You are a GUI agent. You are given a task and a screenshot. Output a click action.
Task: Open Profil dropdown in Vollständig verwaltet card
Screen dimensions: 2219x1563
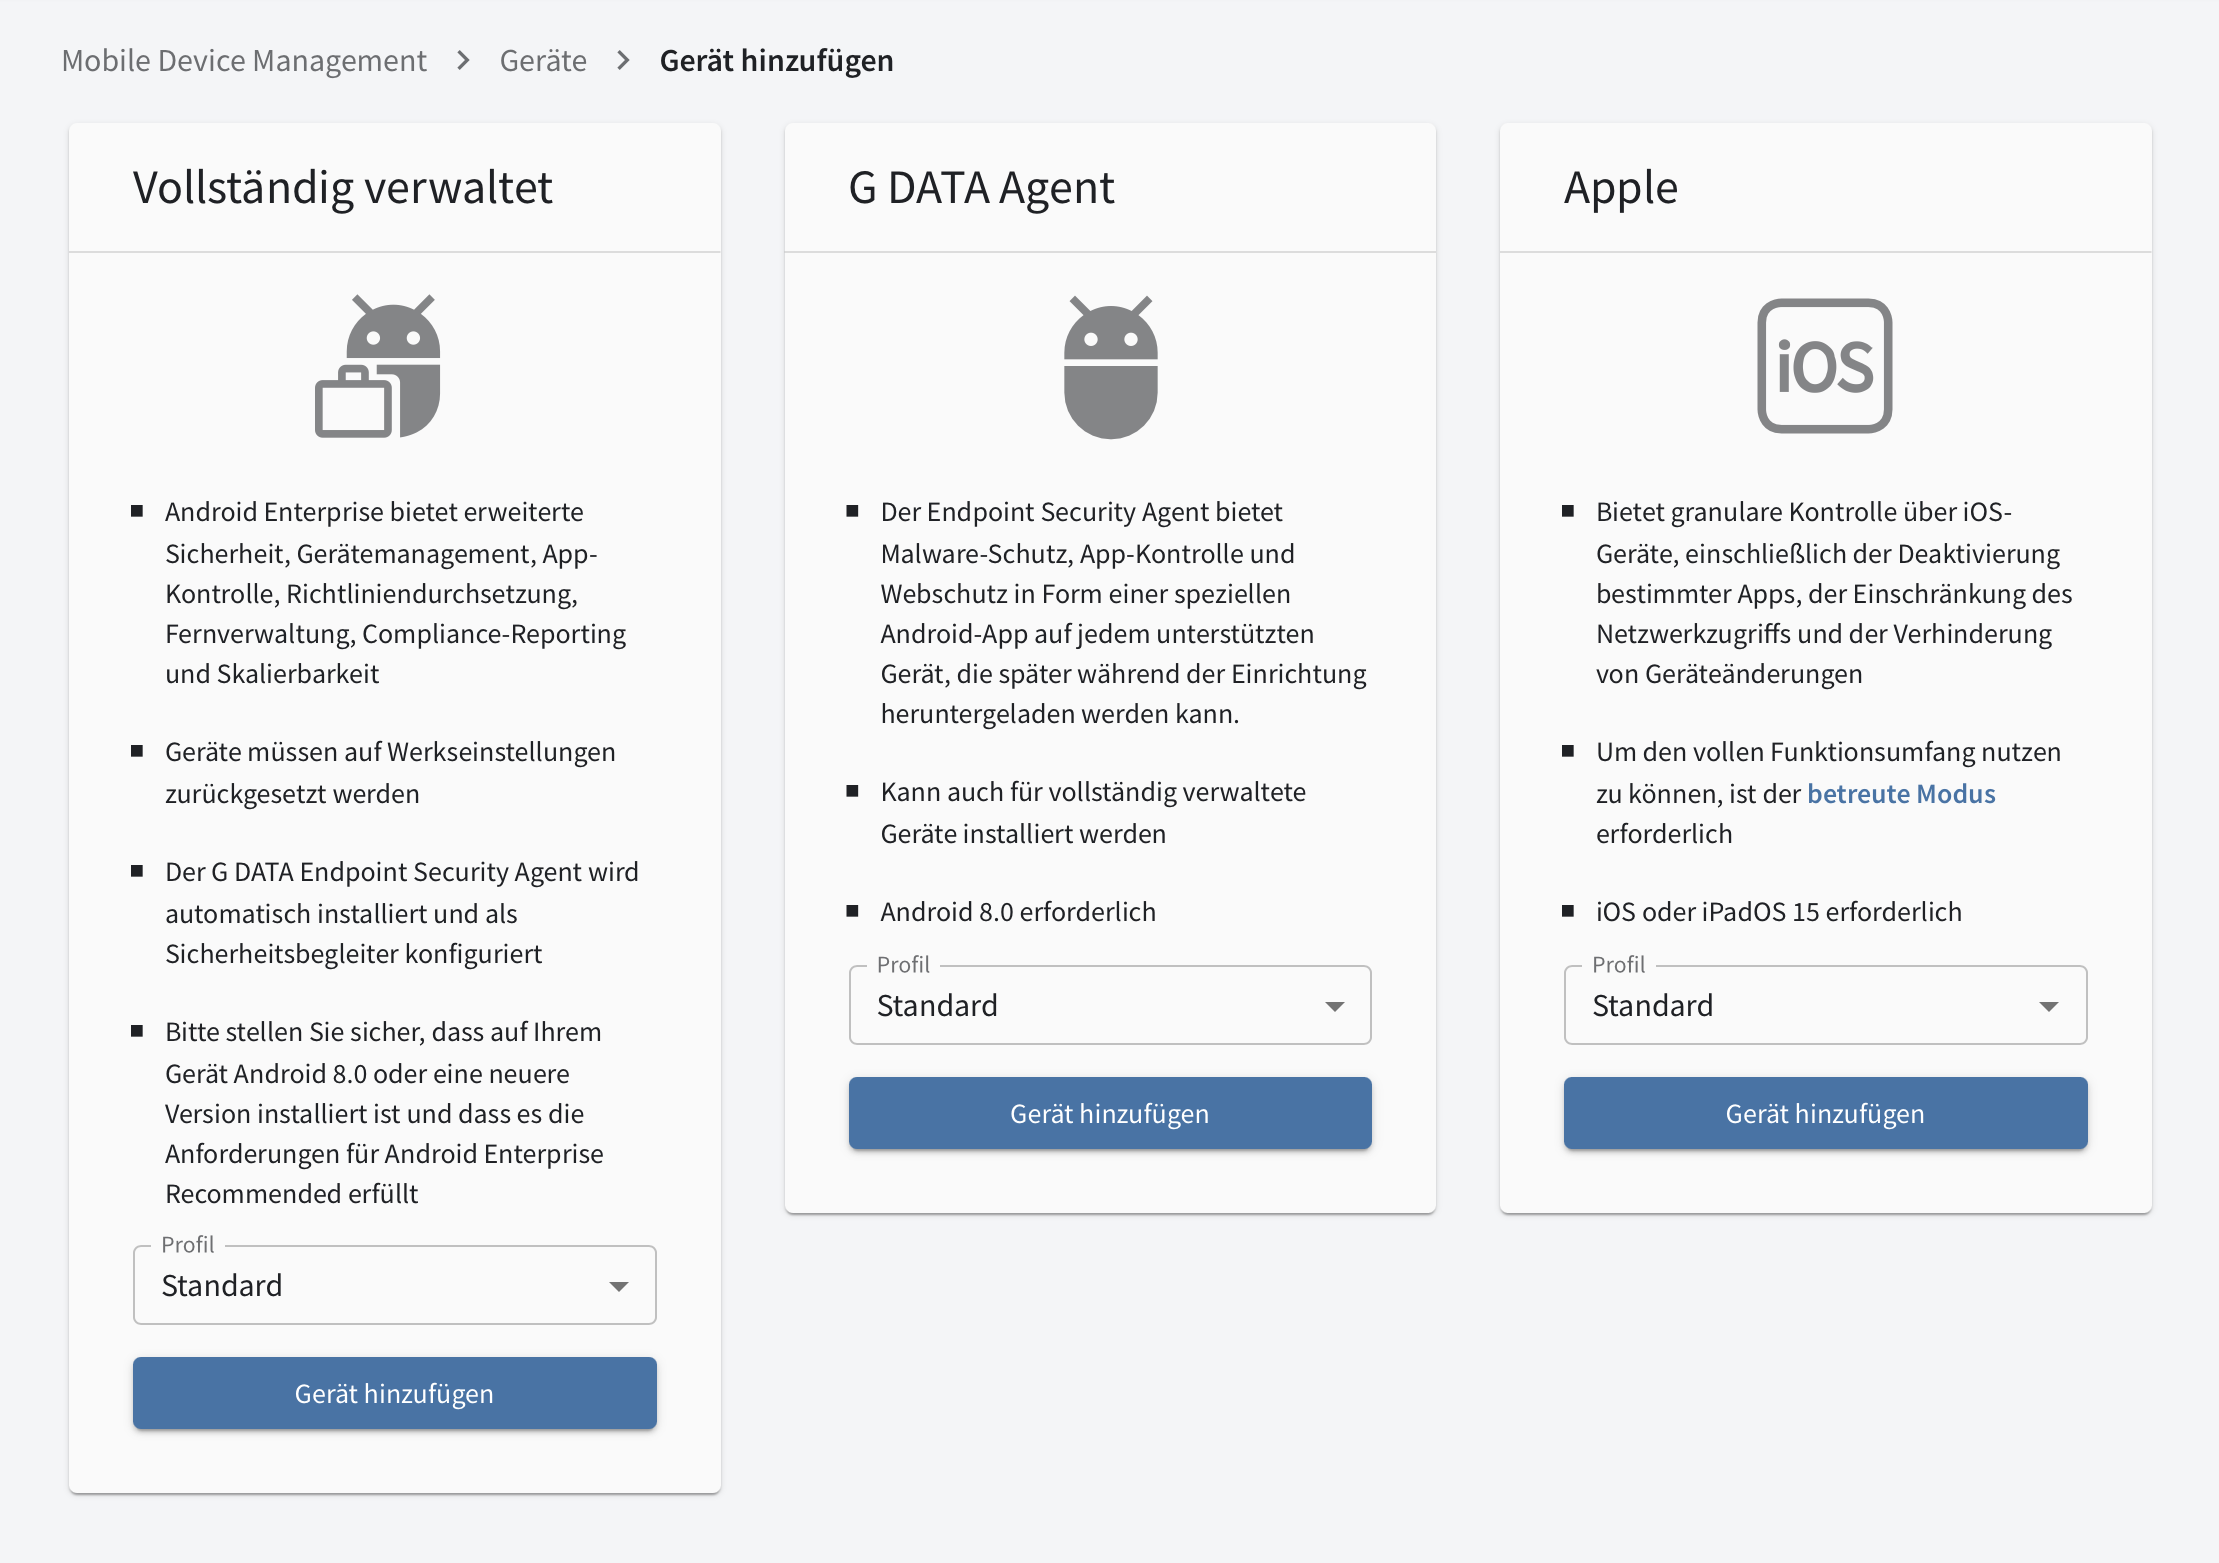tap(395, 1285)
